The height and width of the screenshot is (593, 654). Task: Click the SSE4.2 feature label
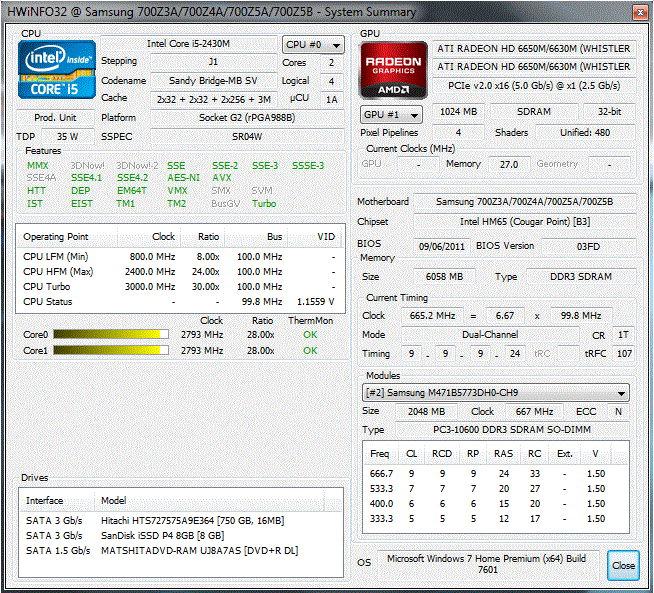pyautogui.click(x=132, y=178)
